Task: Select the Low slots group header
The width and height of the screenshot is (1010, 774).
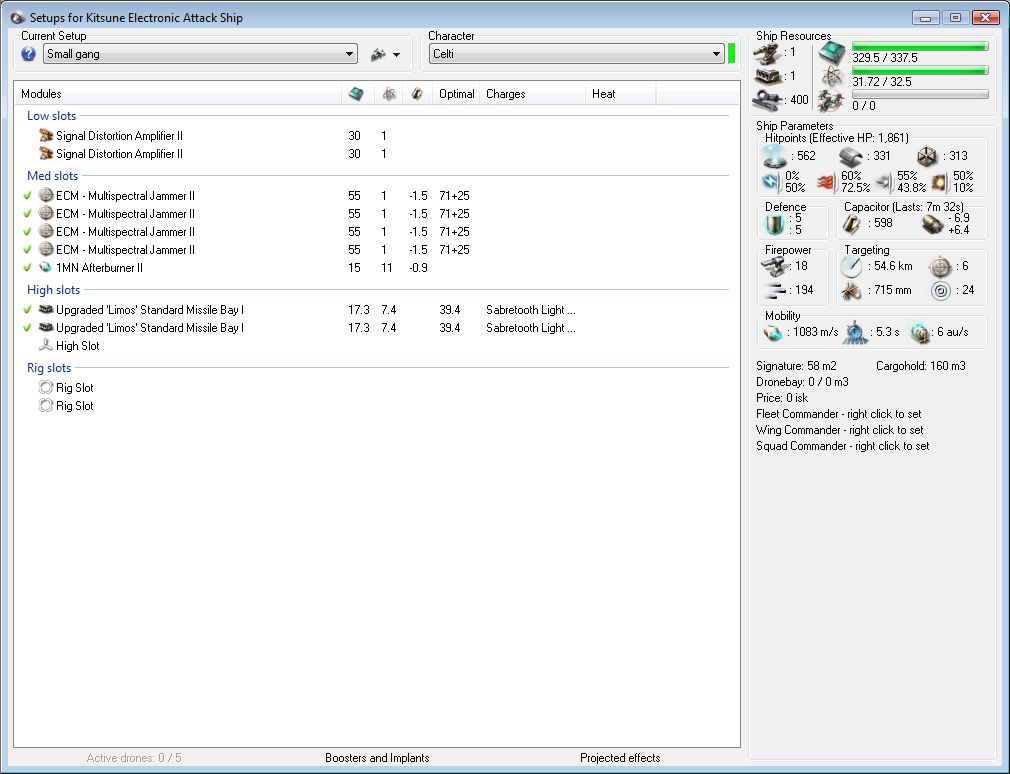Action: (x=52, y=116)
